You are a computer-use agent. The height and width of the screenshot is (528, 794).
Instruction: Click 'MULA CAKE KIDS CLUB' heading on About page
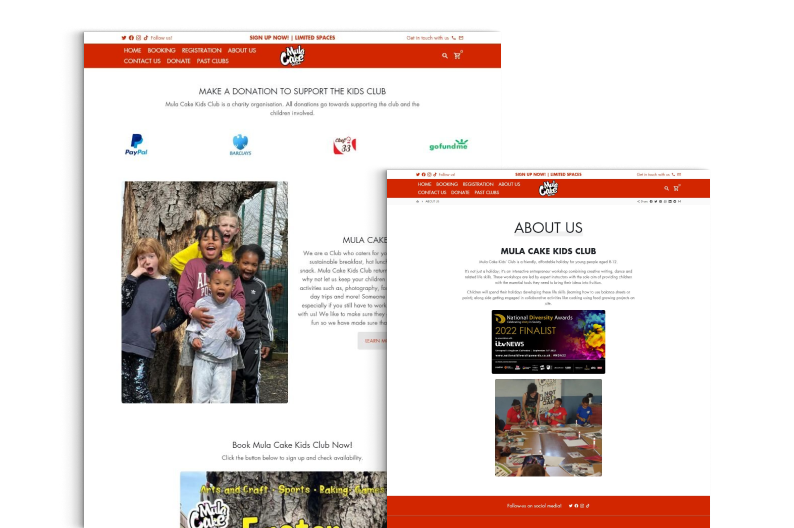(548, 251)
